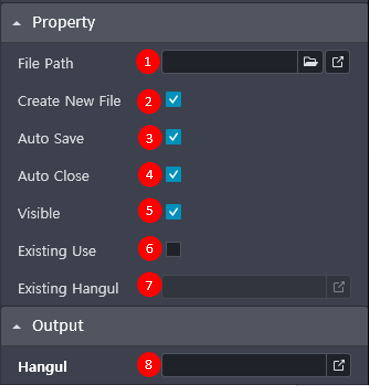369x386 pixels.
Task: Untick the Visible checkbox
Action: point(173,212)
